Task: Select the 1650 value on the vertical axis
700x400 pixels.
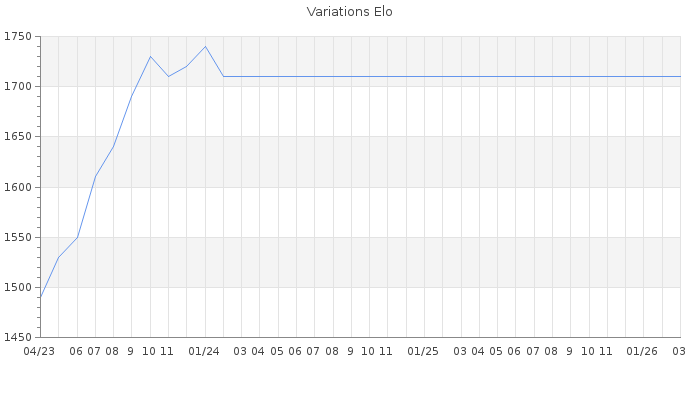Action: click(x=18, y=137)
